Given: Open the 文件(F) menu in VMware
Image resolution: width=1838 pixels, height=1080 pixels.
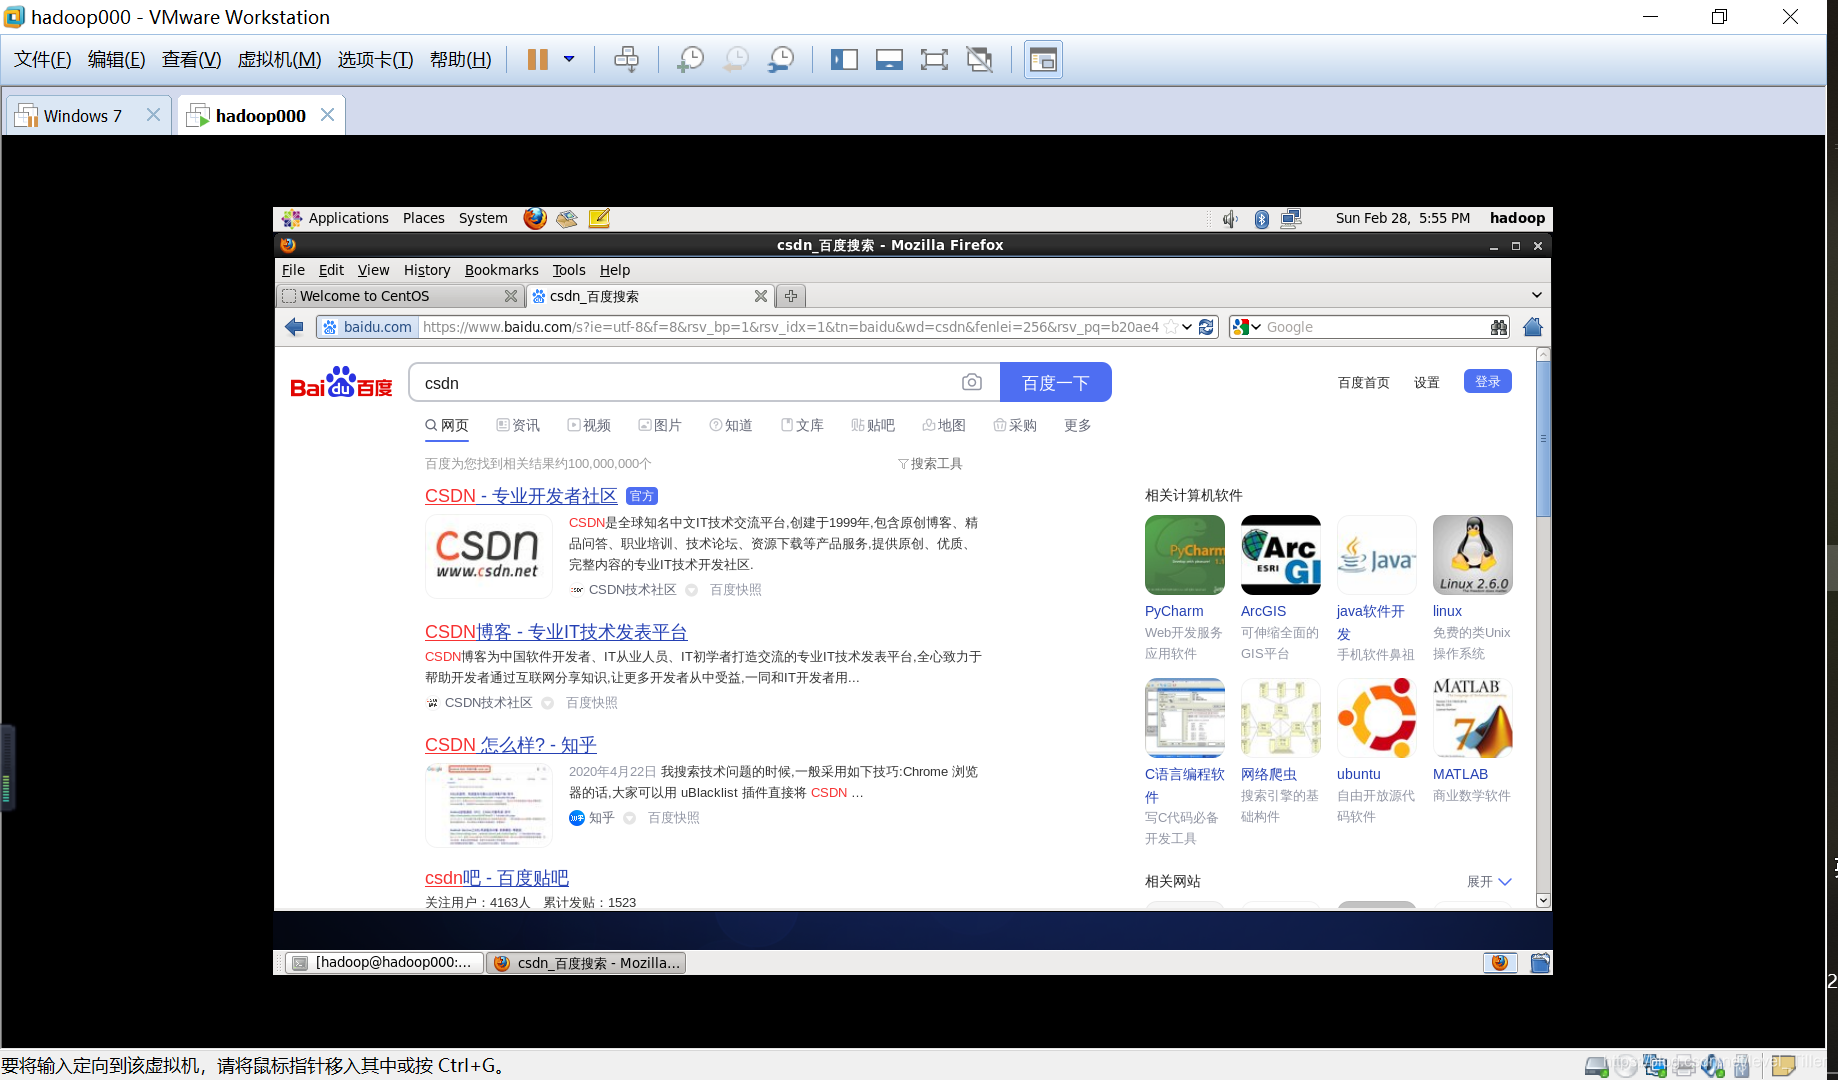Looking at the screenshot, I should pos(42,59).
